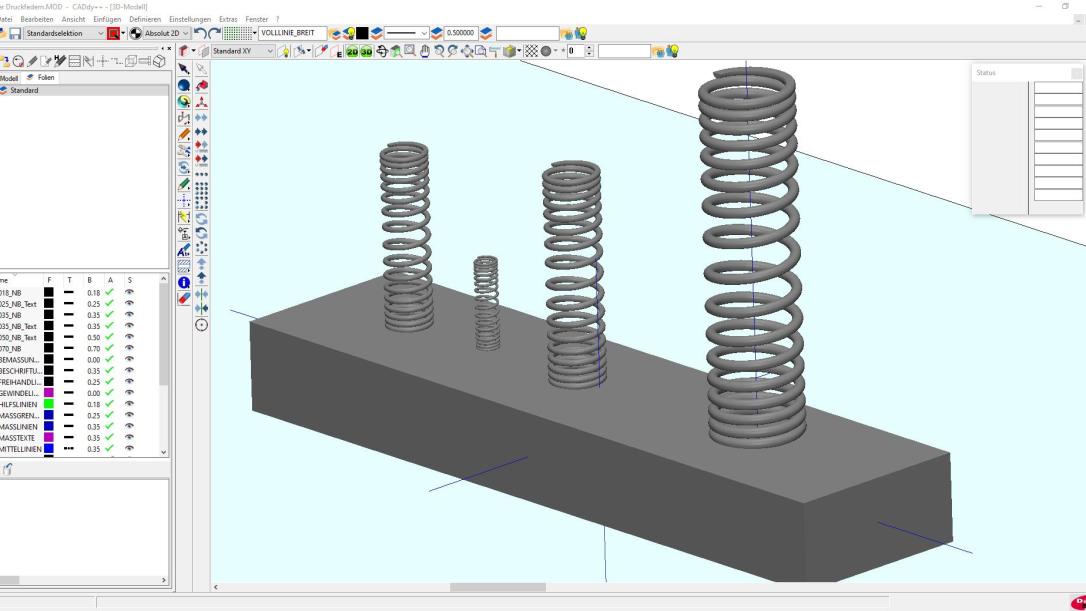Hide the BEMASSUNG layer via eye icon
The height and width of the screenshot is (611, 1086).
129,358
